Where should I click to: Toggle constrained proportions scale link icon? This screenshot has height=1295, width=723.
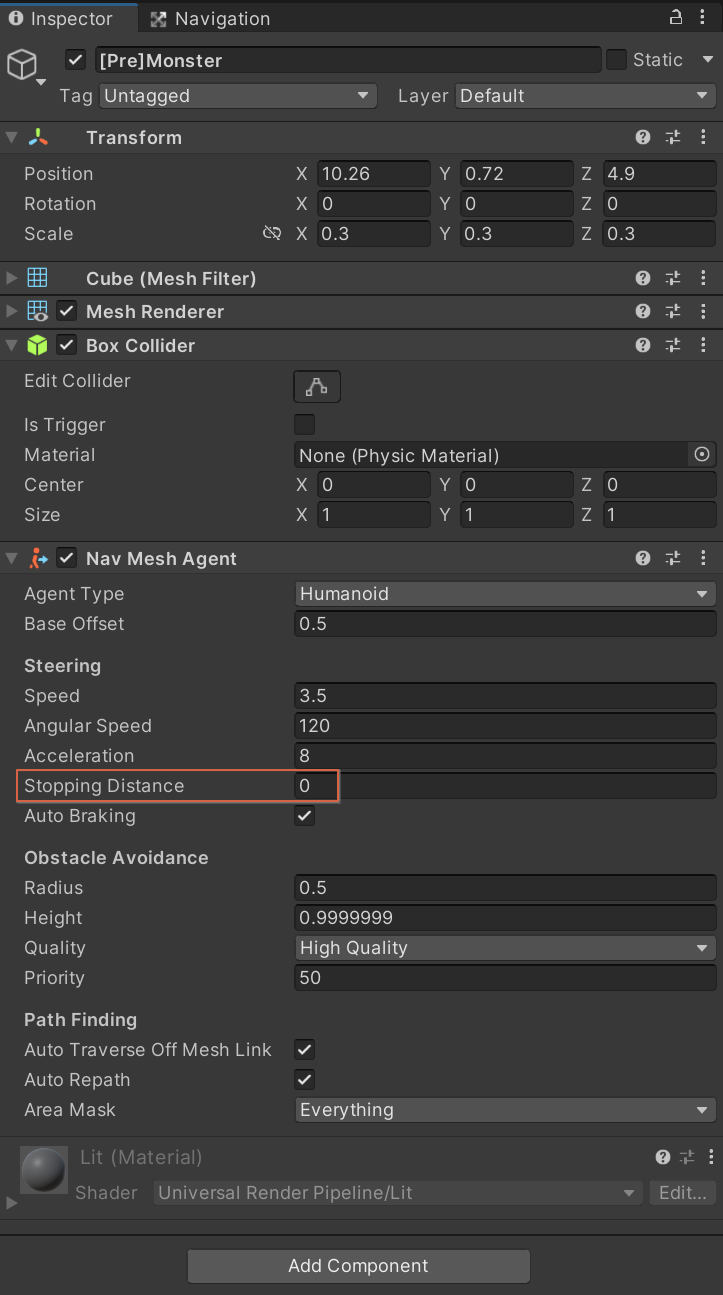coord(272,233)
